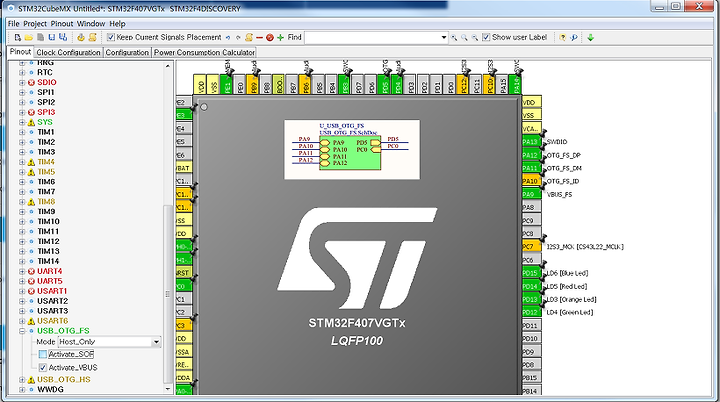Click the warning icon beside USB_OTG_HS
The image size is (720, 402).
click(x=31, y=380)
